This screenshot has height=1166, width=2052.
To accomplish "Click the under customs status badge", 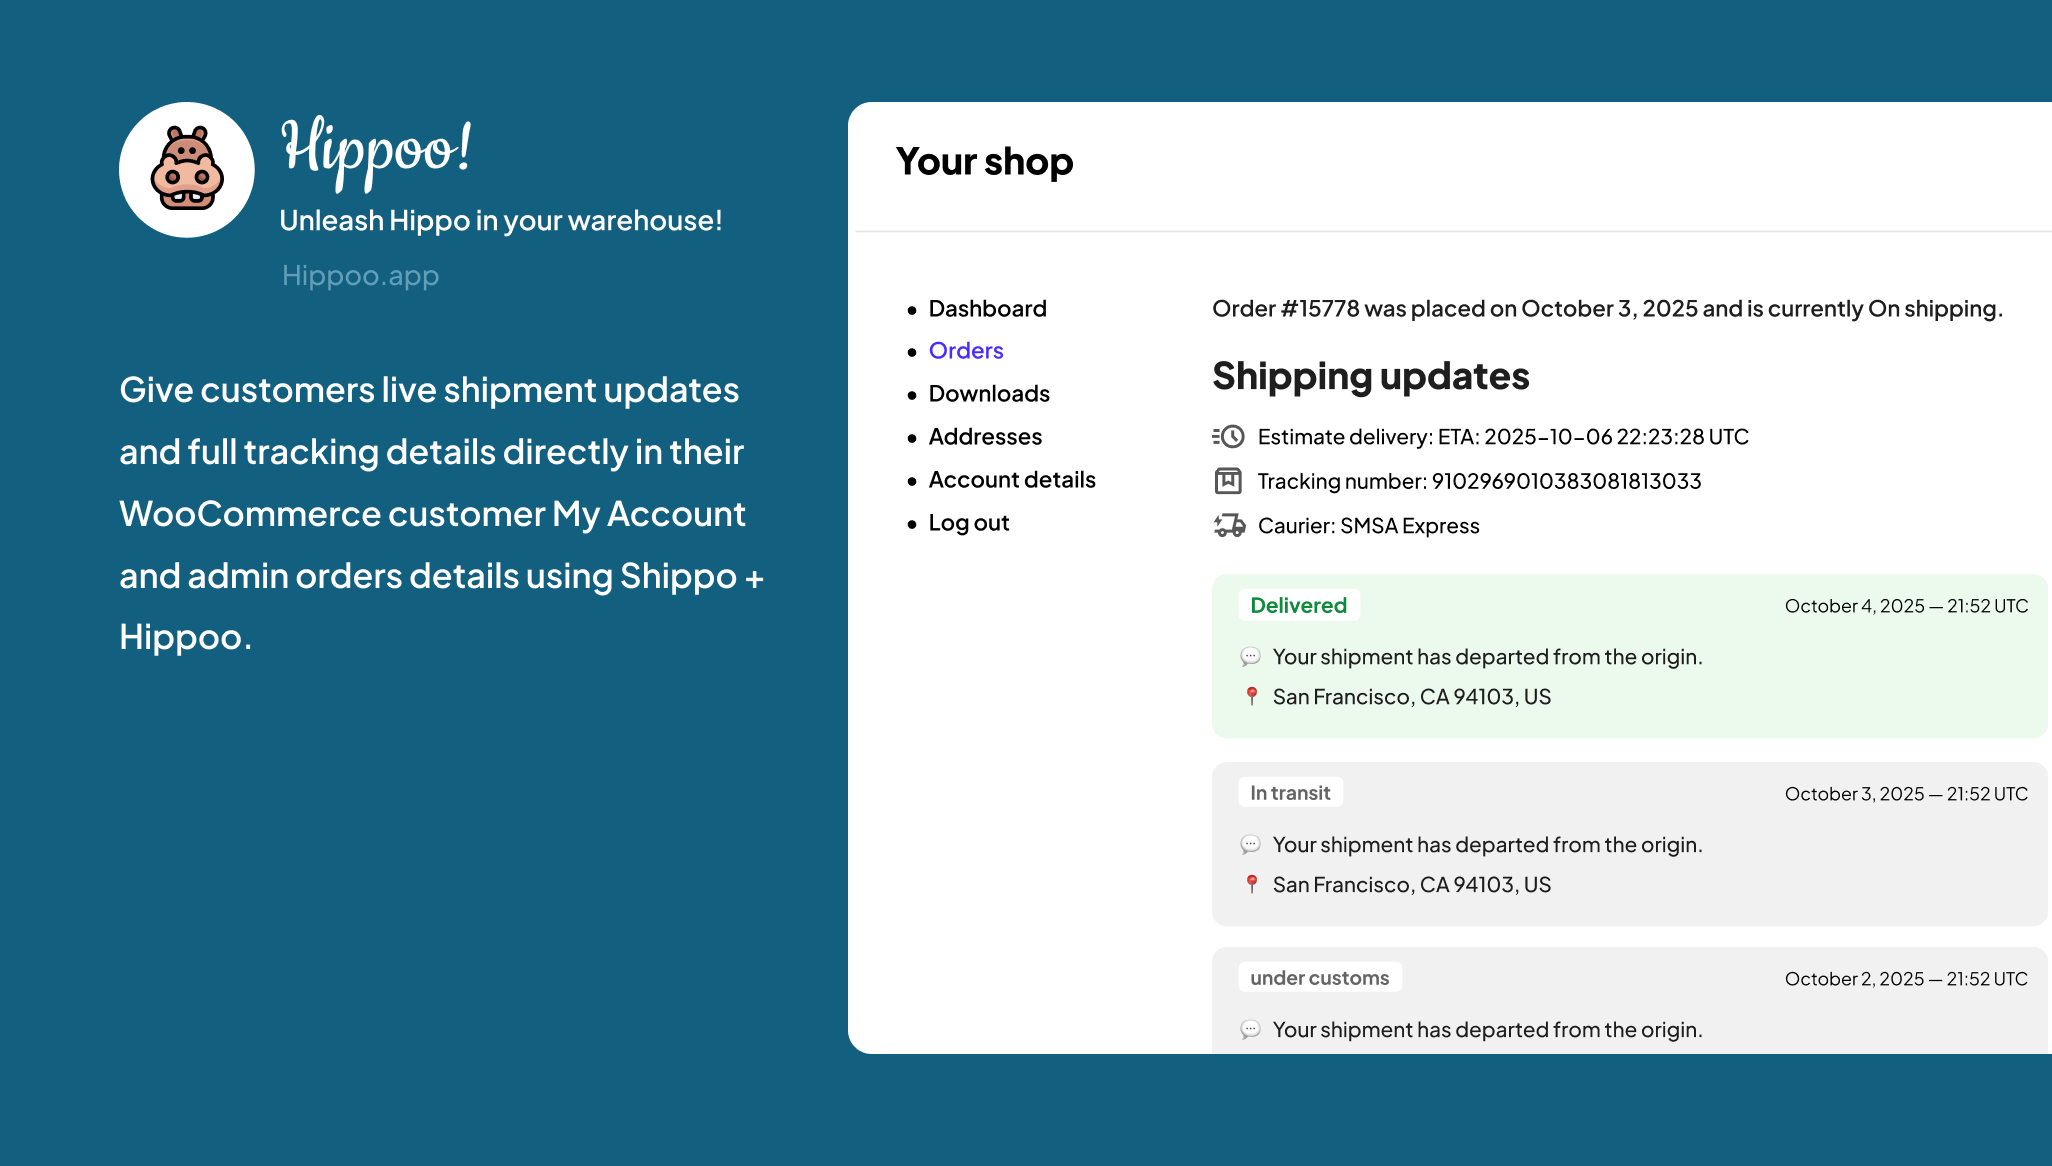I will coord(1319,978).
